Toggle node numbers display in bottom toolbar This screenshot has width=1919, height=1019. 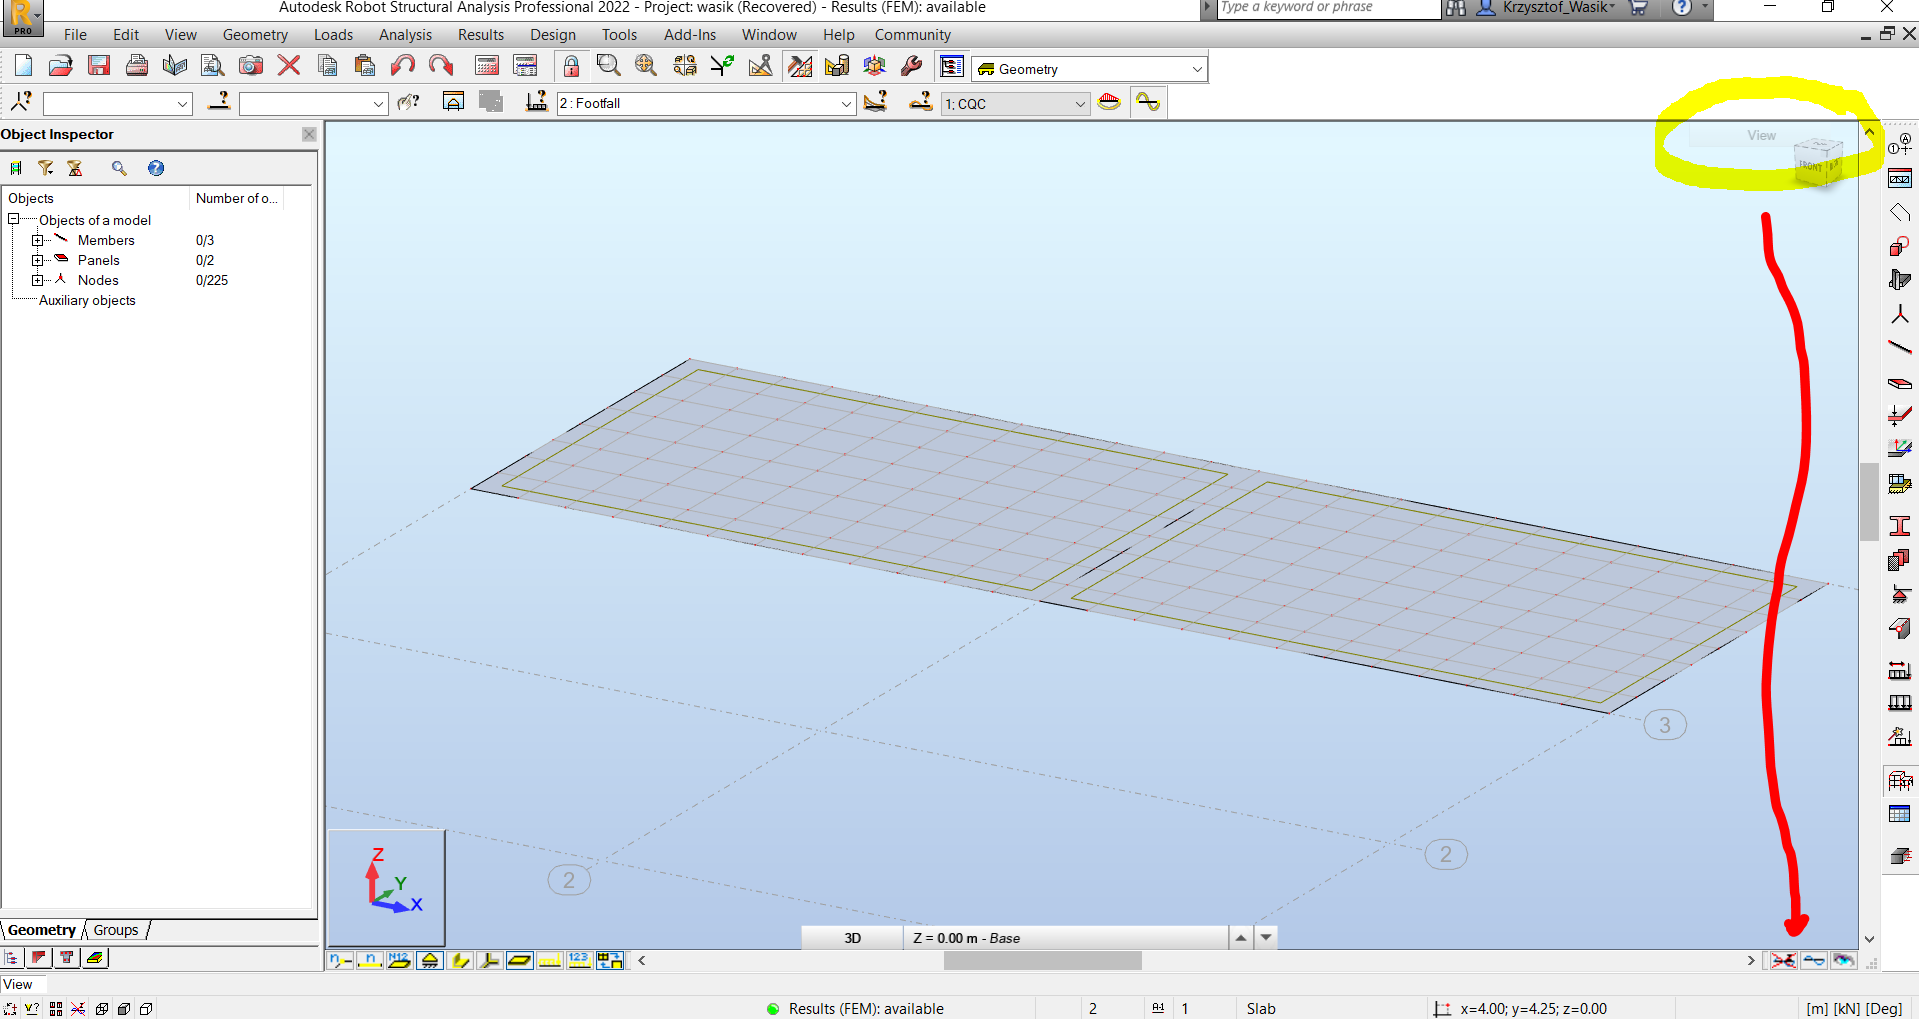click(x=340, y=960)
